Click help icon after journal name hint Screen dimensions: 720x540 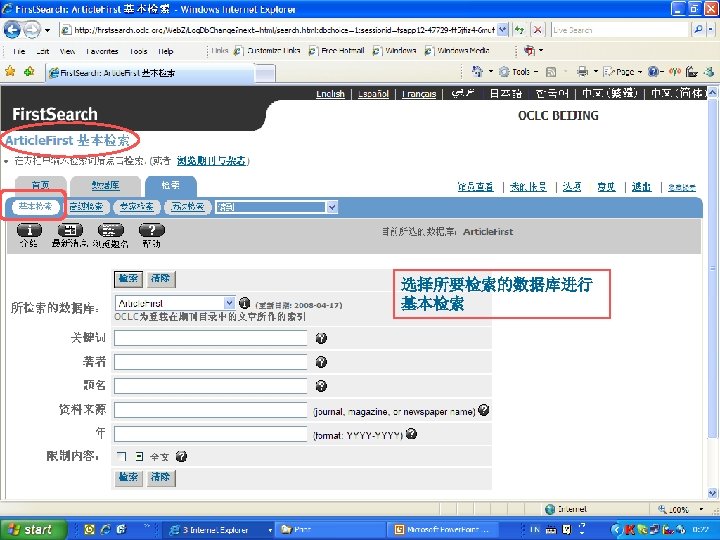(x=484, y=410)
